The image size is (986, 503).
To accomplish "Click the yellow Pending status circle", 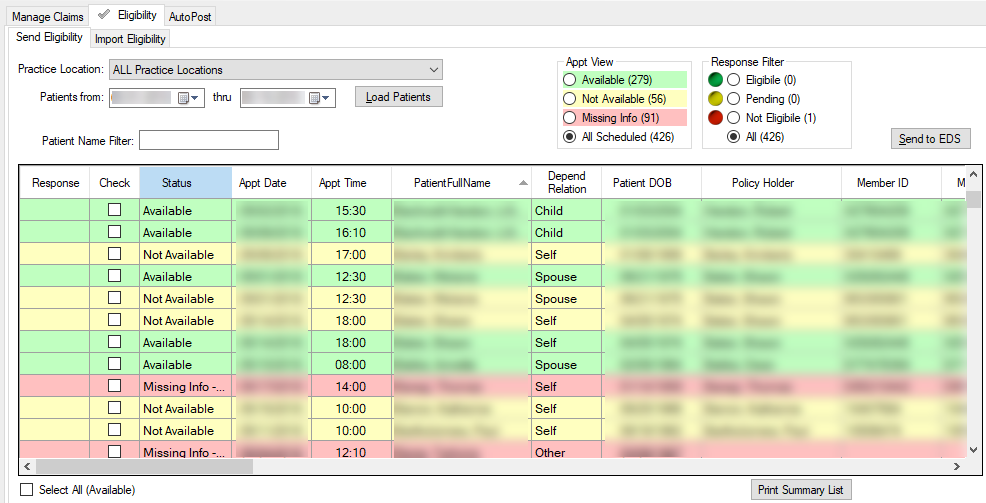I will [x=715, y=99].
